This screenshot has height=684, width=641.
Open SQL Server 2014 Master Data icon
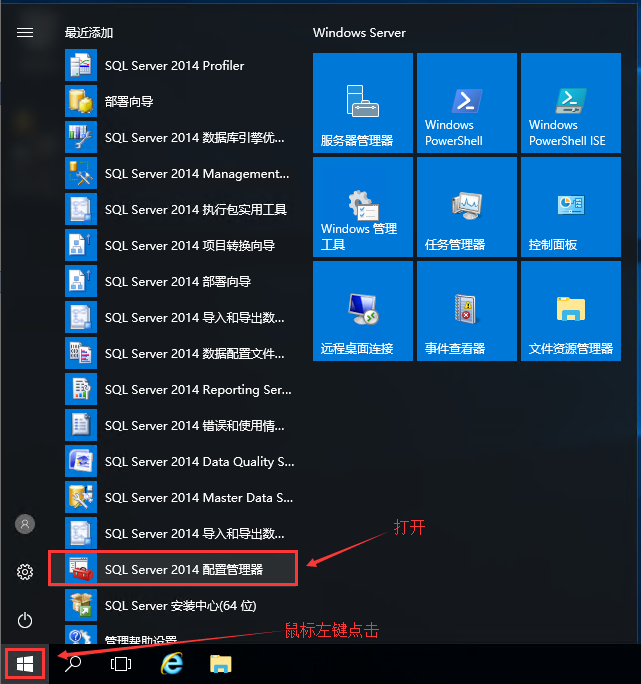[81, 497]
